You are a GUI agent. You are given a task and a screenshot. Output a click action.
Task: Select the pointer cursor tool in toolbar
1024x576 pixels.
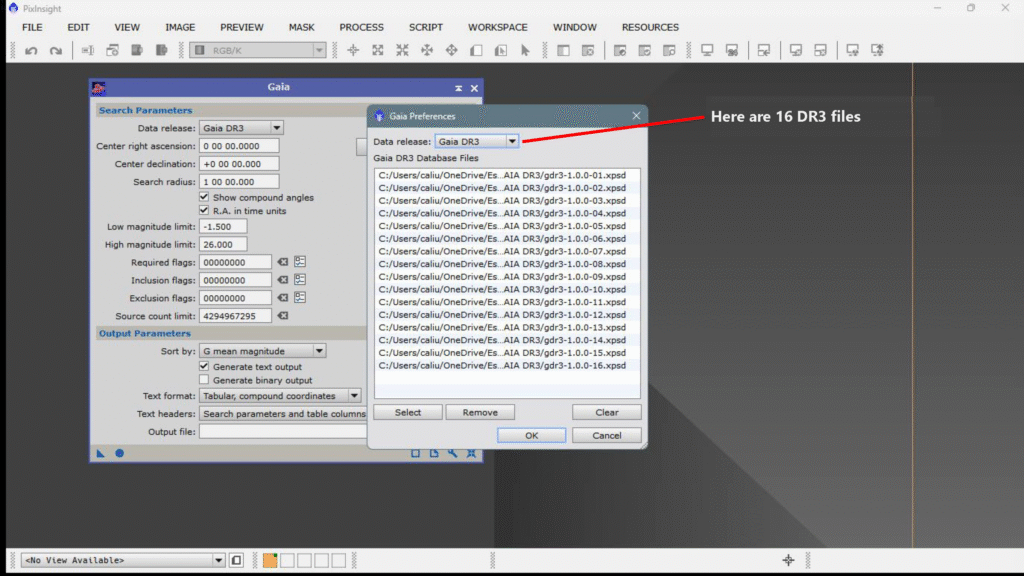pos(525,50)
